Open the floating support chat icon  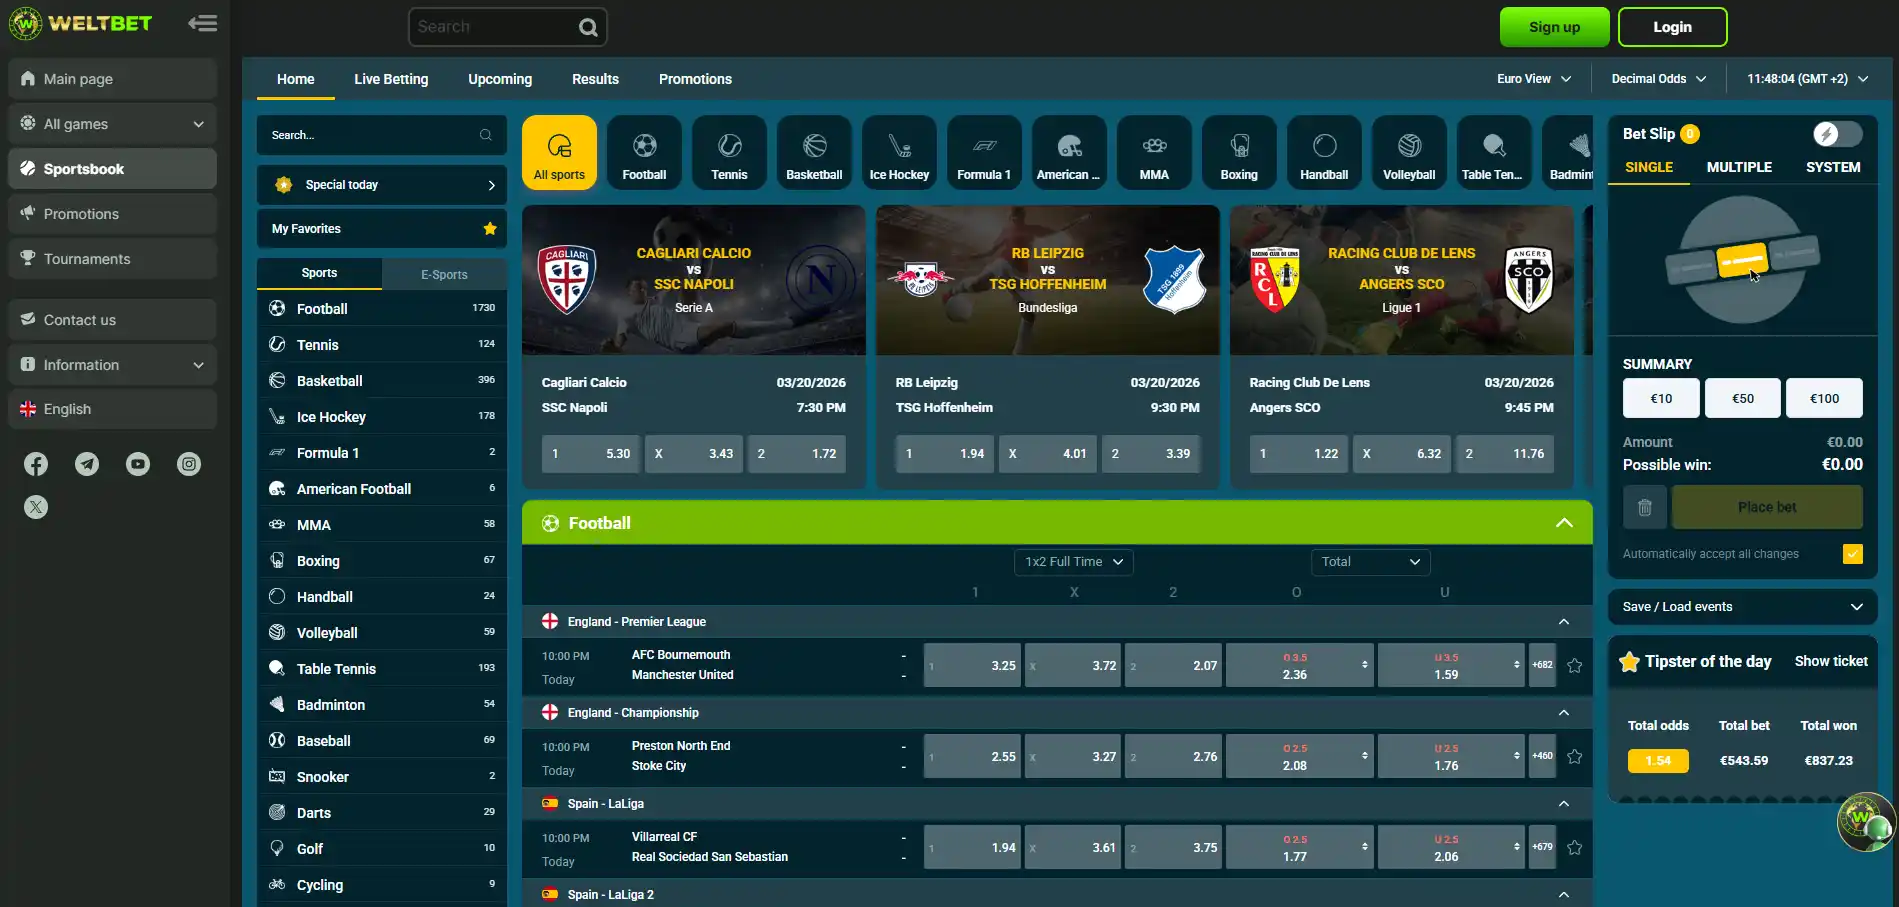pos(1866,821)
